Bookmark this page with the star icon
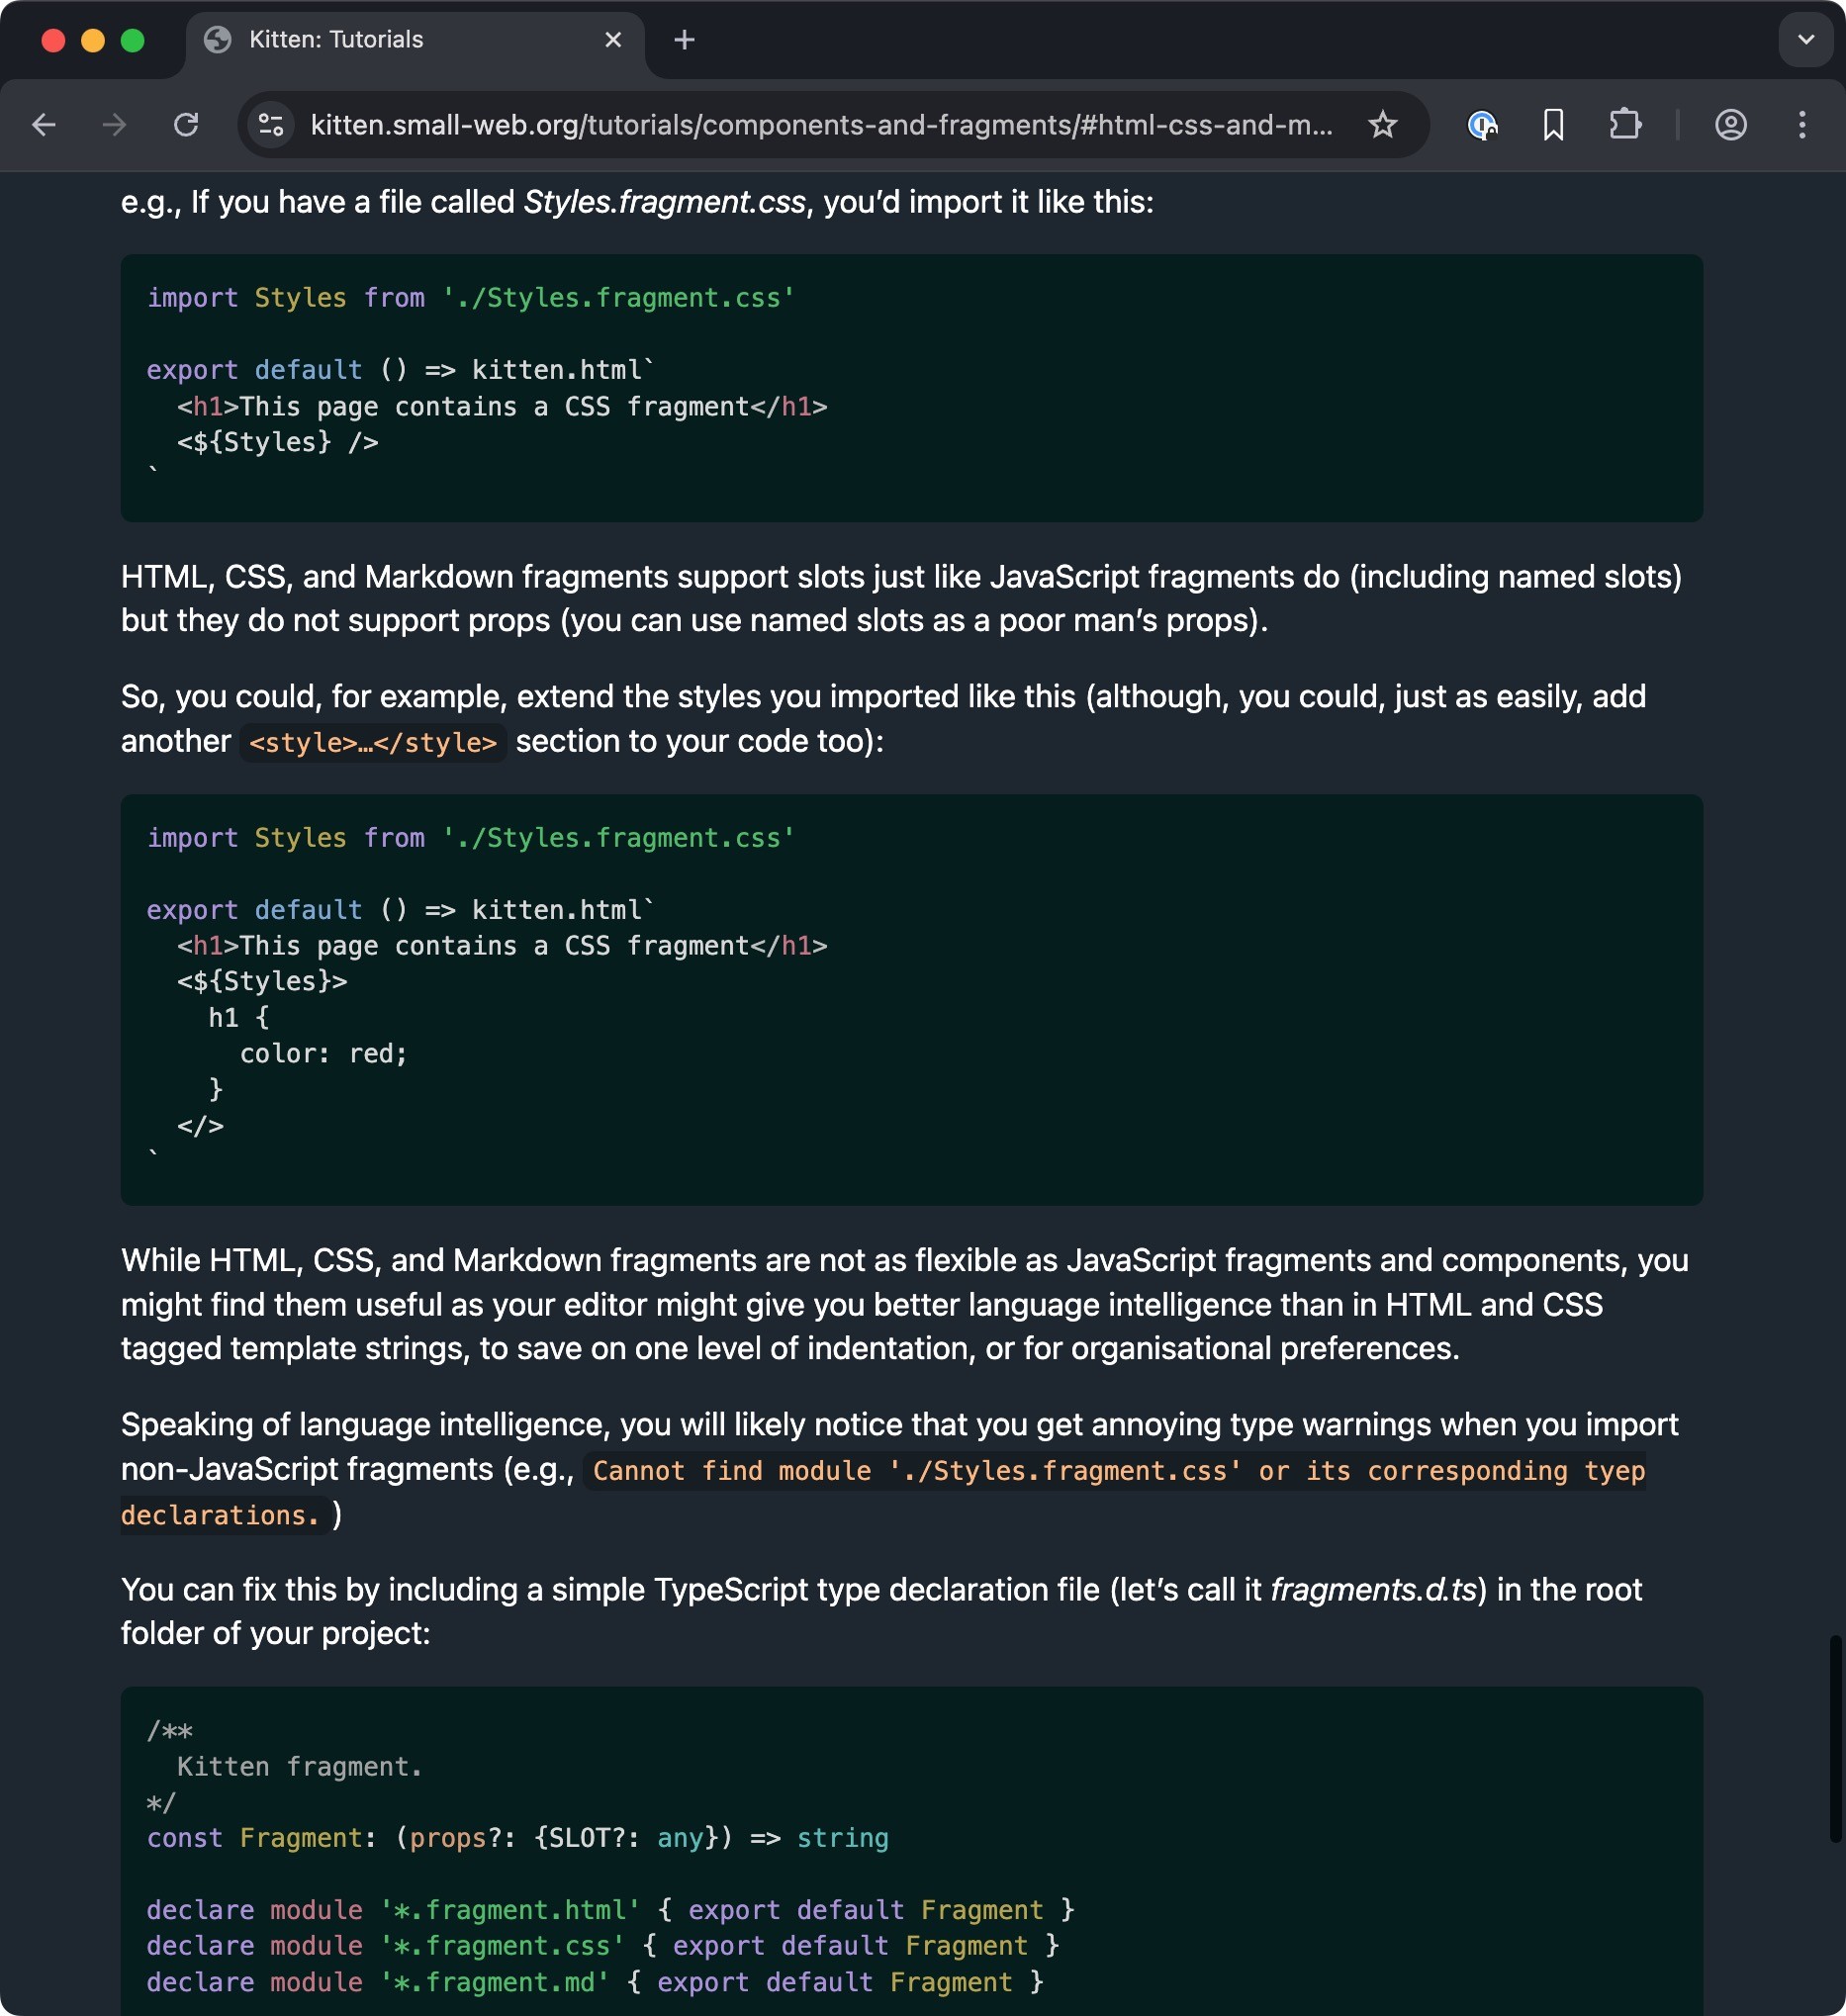 point(1382,125)
